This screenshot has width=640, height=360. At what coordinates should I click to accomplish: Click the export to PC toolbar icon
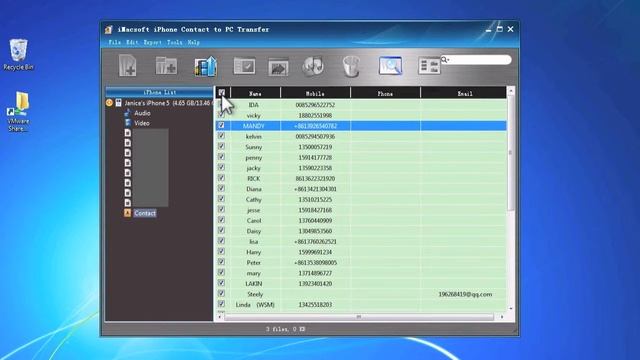pyautogui.click(x=205, y=66)
